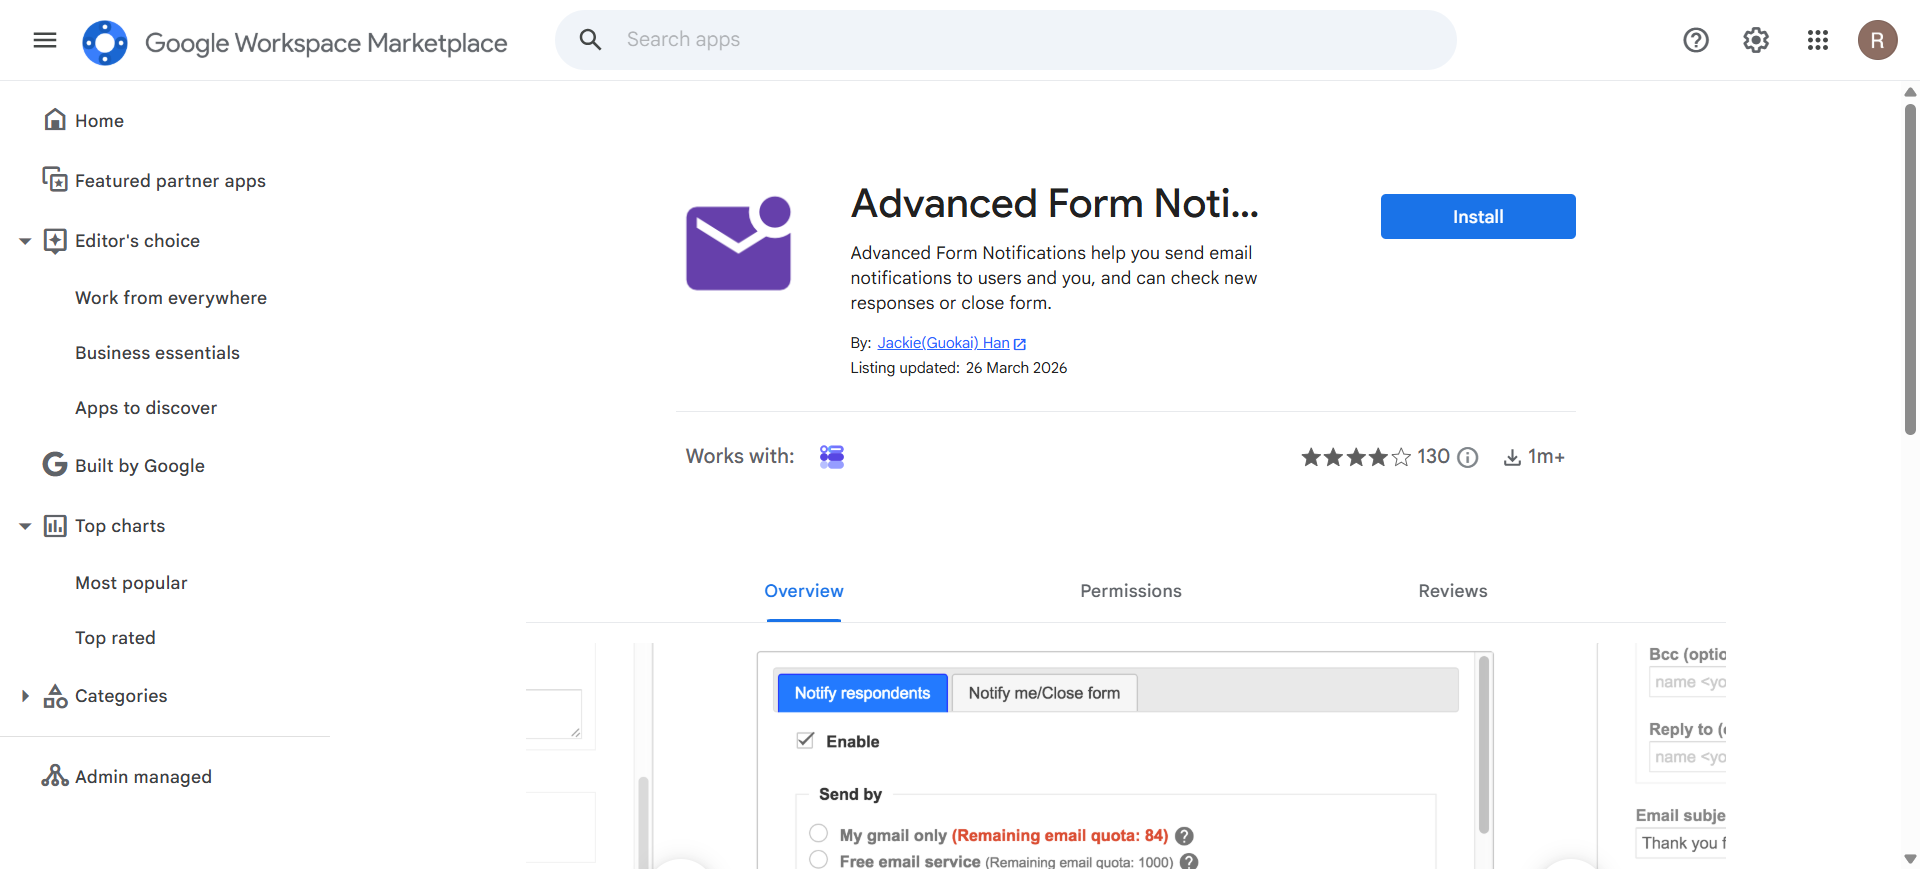Switch to the Reviews tab
This screenshot has width=1920, height=869.
pyautogui.click(x=1453, y=591)
